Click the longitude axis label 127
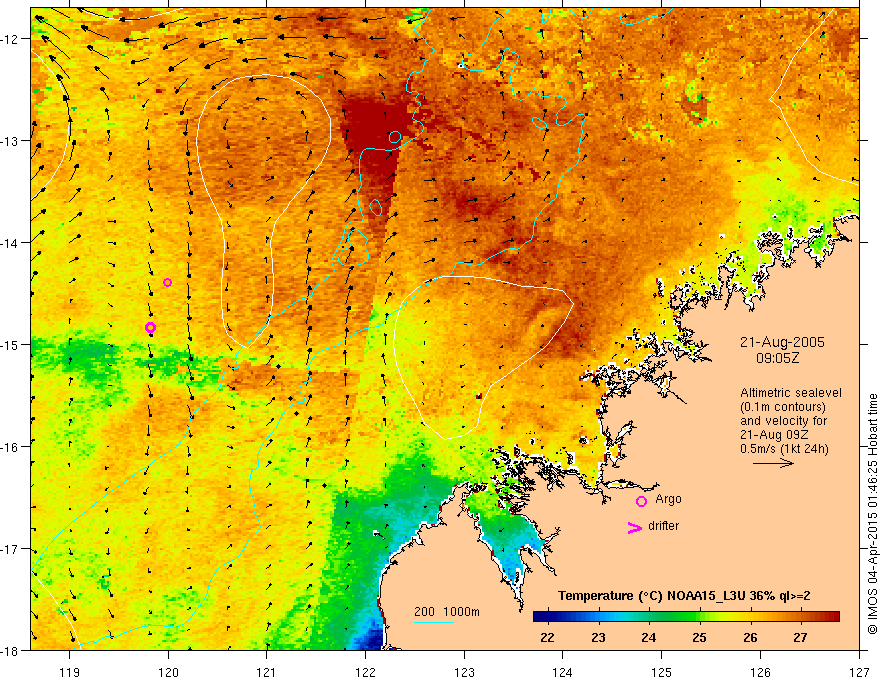The height and width of the screenshot is (680, 880). (x=859, y=672)
